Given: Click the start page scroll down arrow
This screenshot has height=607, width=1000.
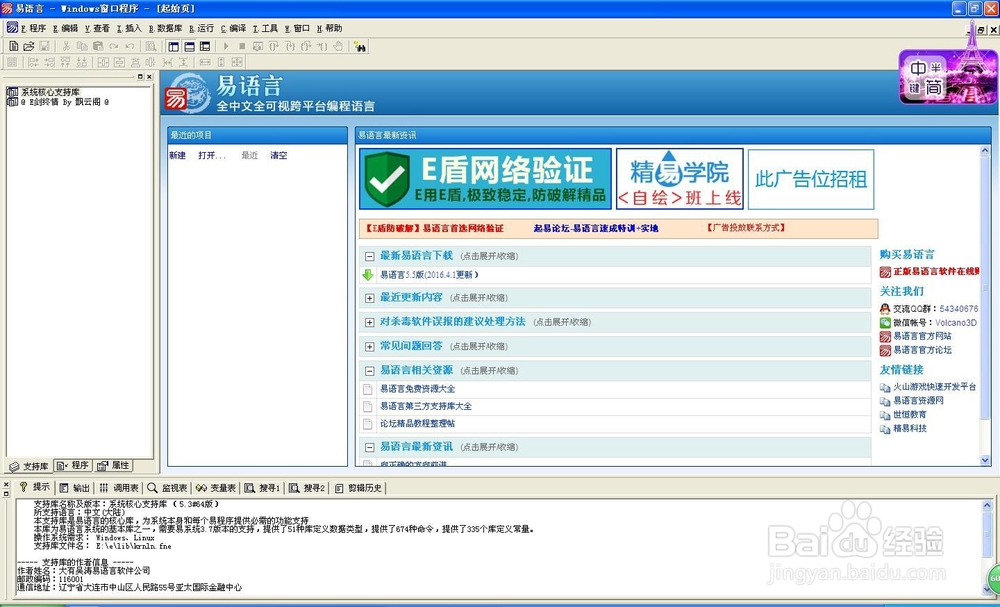Looking at the screenshot, I should pos(985,460).
